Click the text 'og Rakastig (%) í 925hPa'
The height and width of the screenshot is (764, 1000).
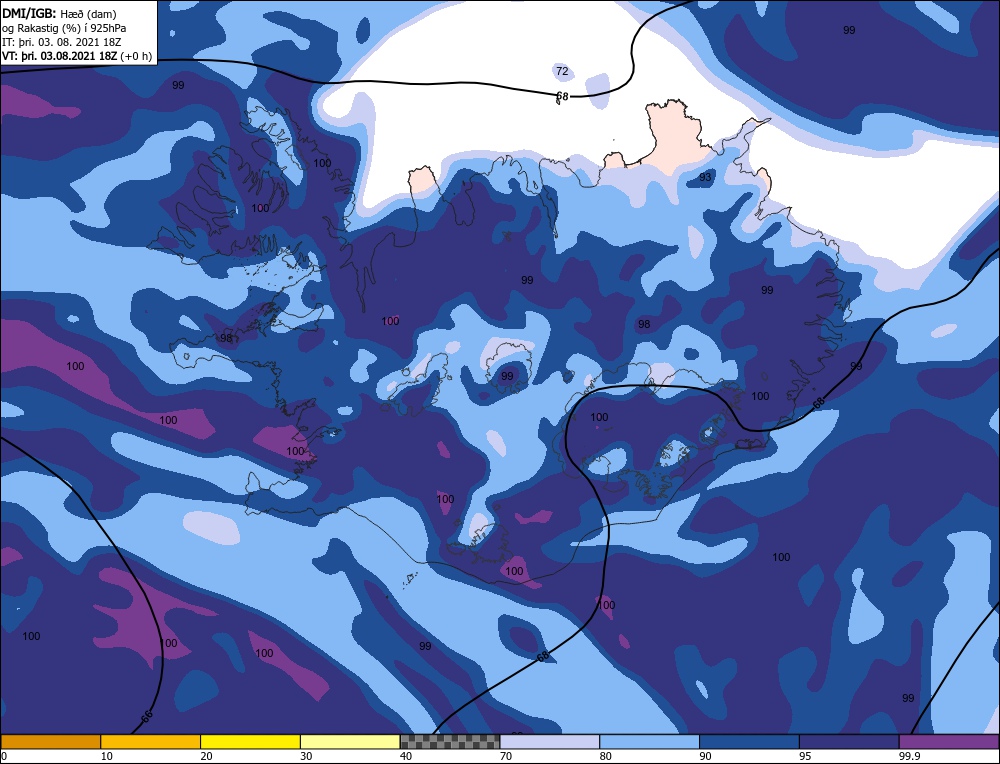64,28
